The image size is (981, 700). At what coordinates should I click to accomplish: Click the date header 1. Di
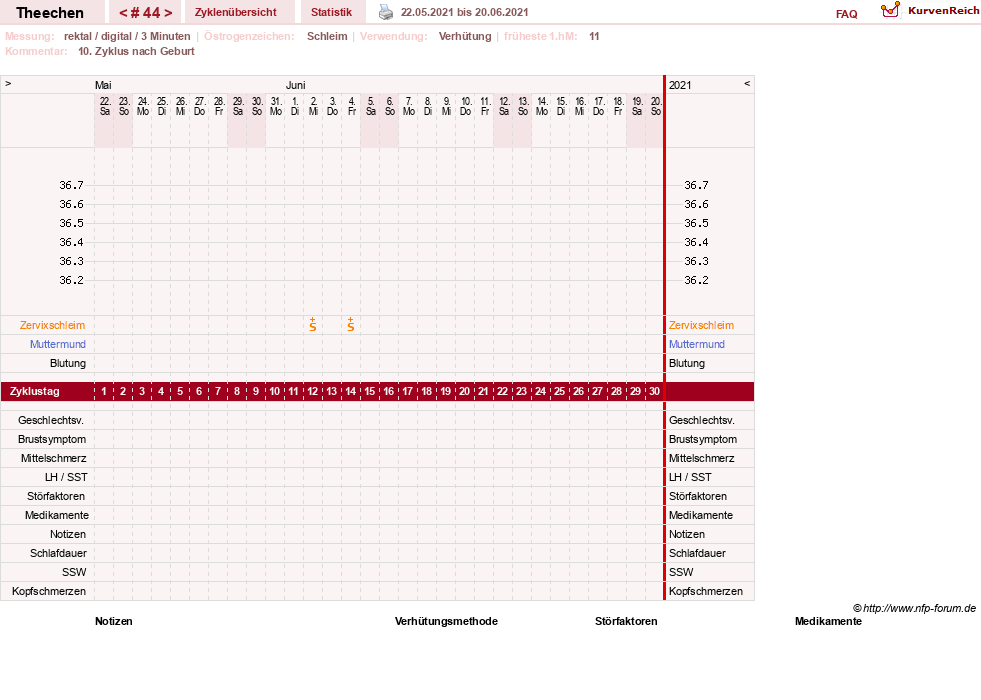(295, 106)
